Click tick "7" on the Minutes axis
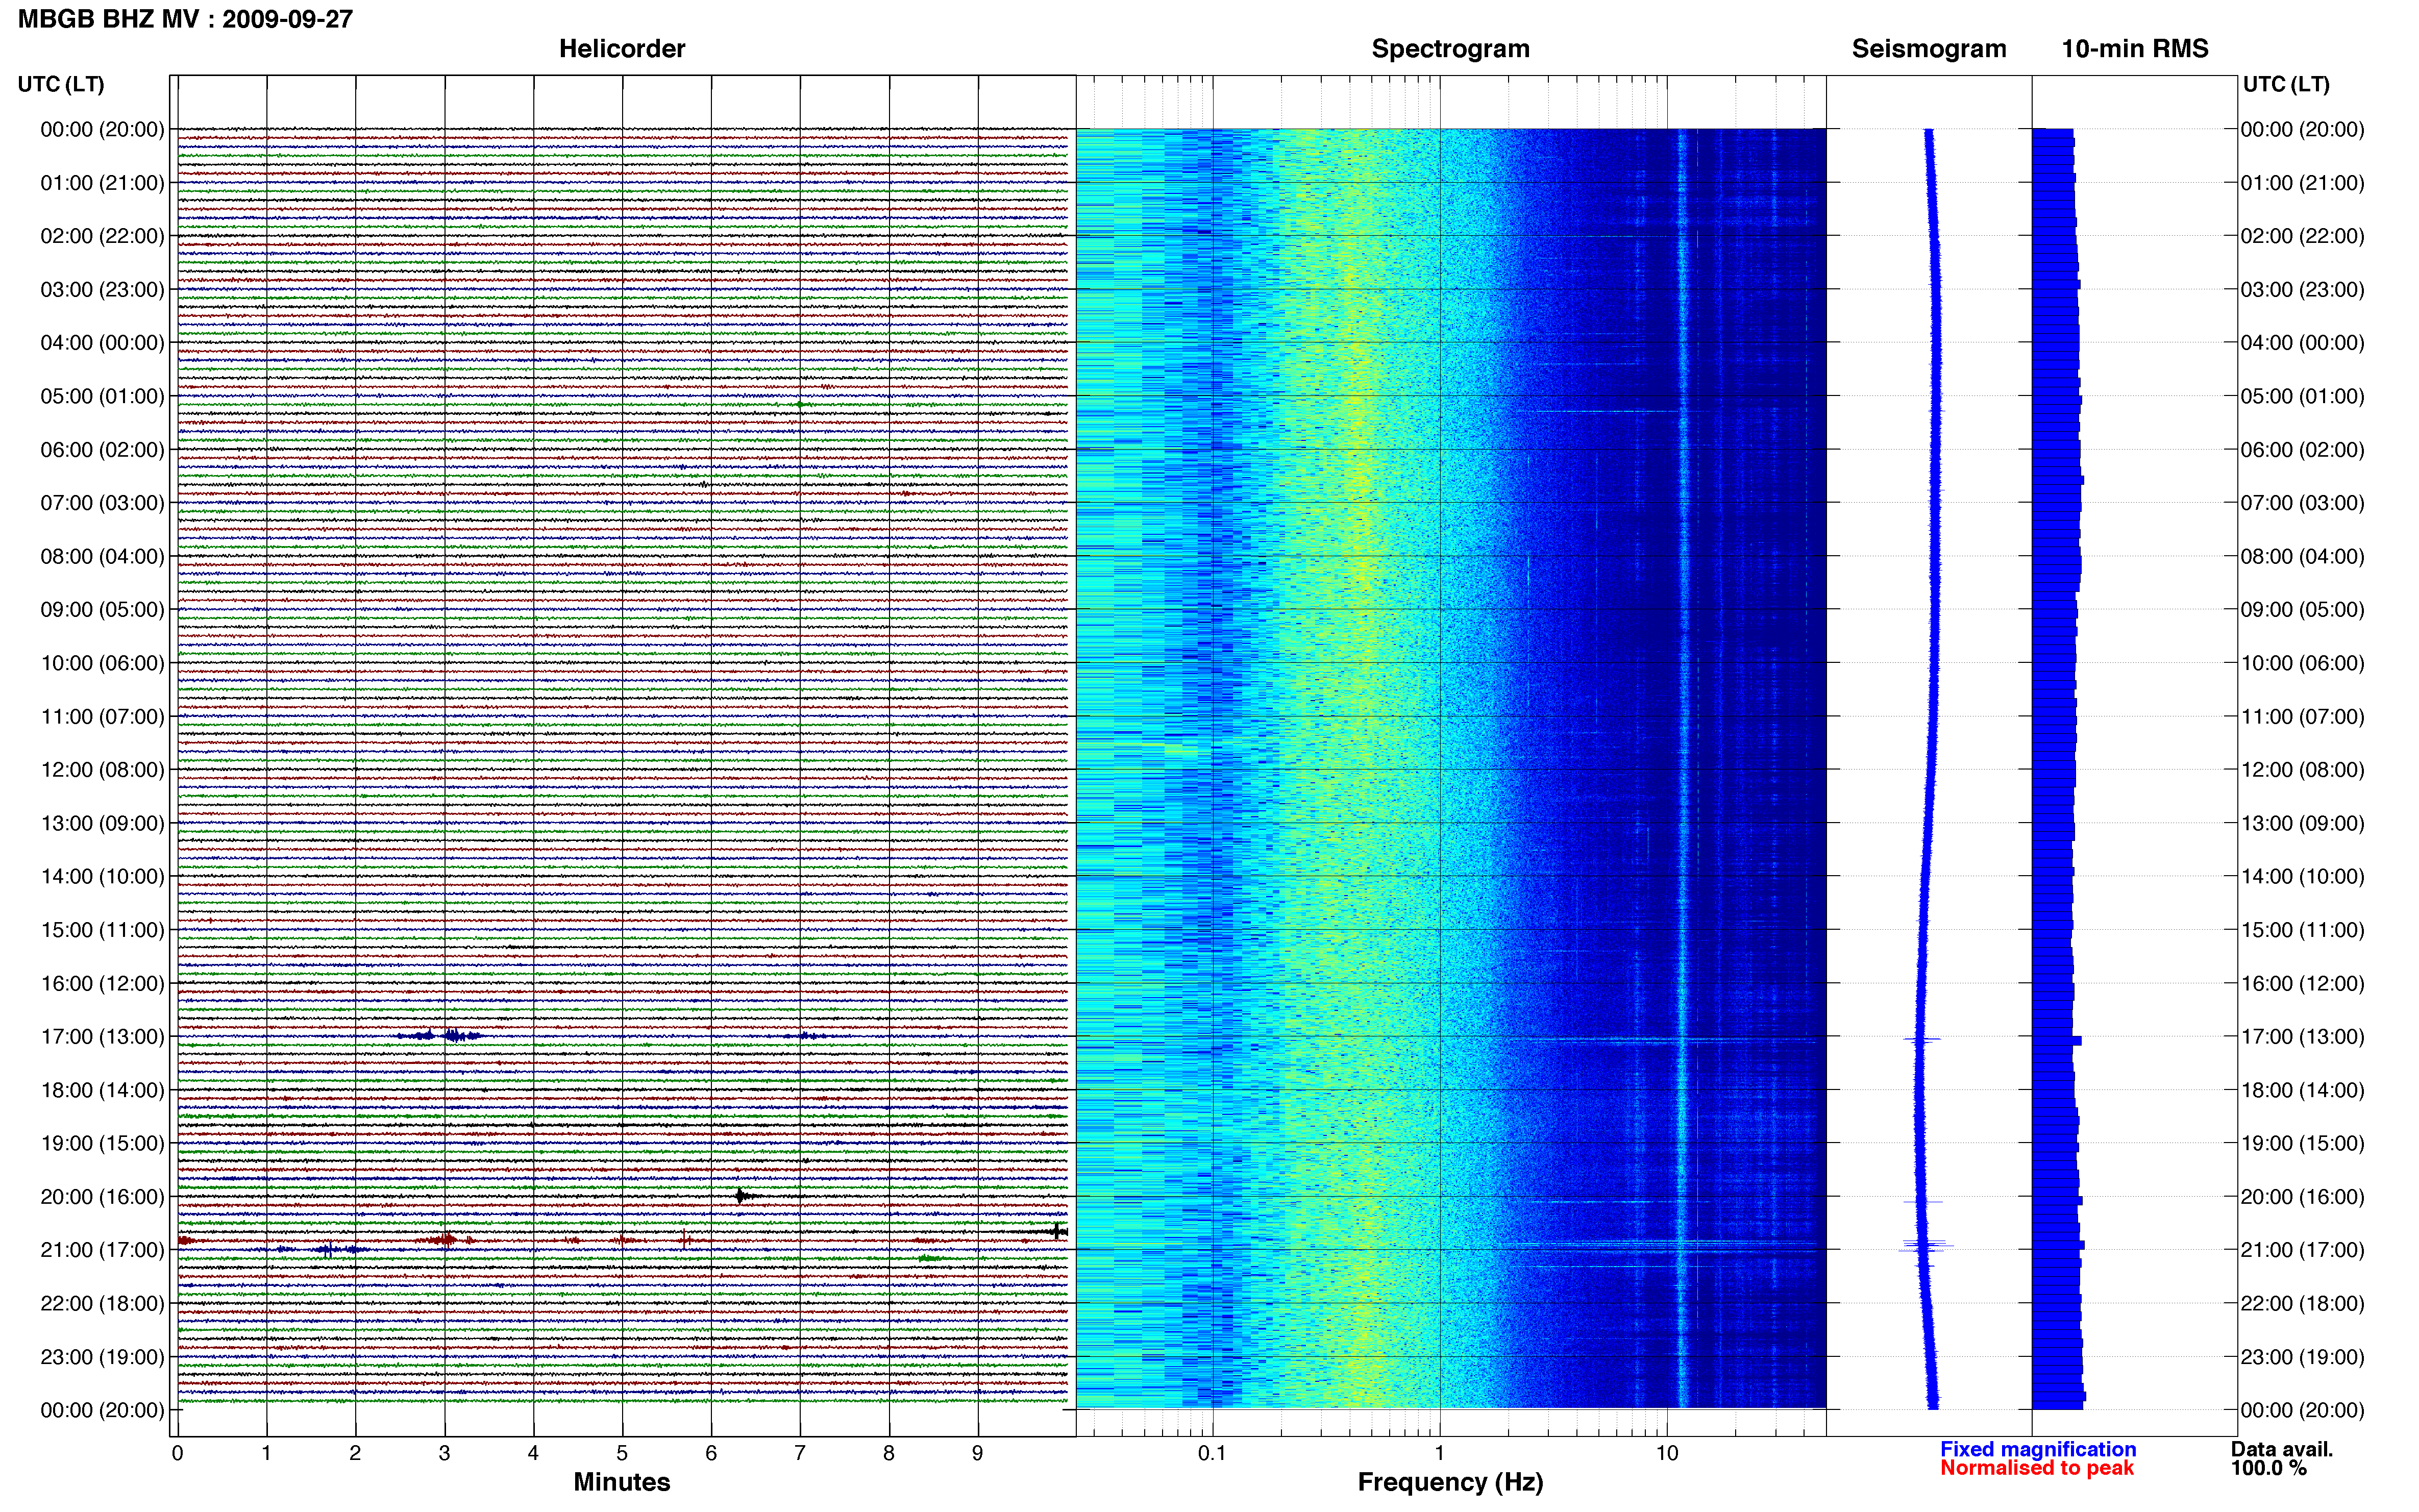This screenshot has height=1512, width=2419. [800, 1454]
